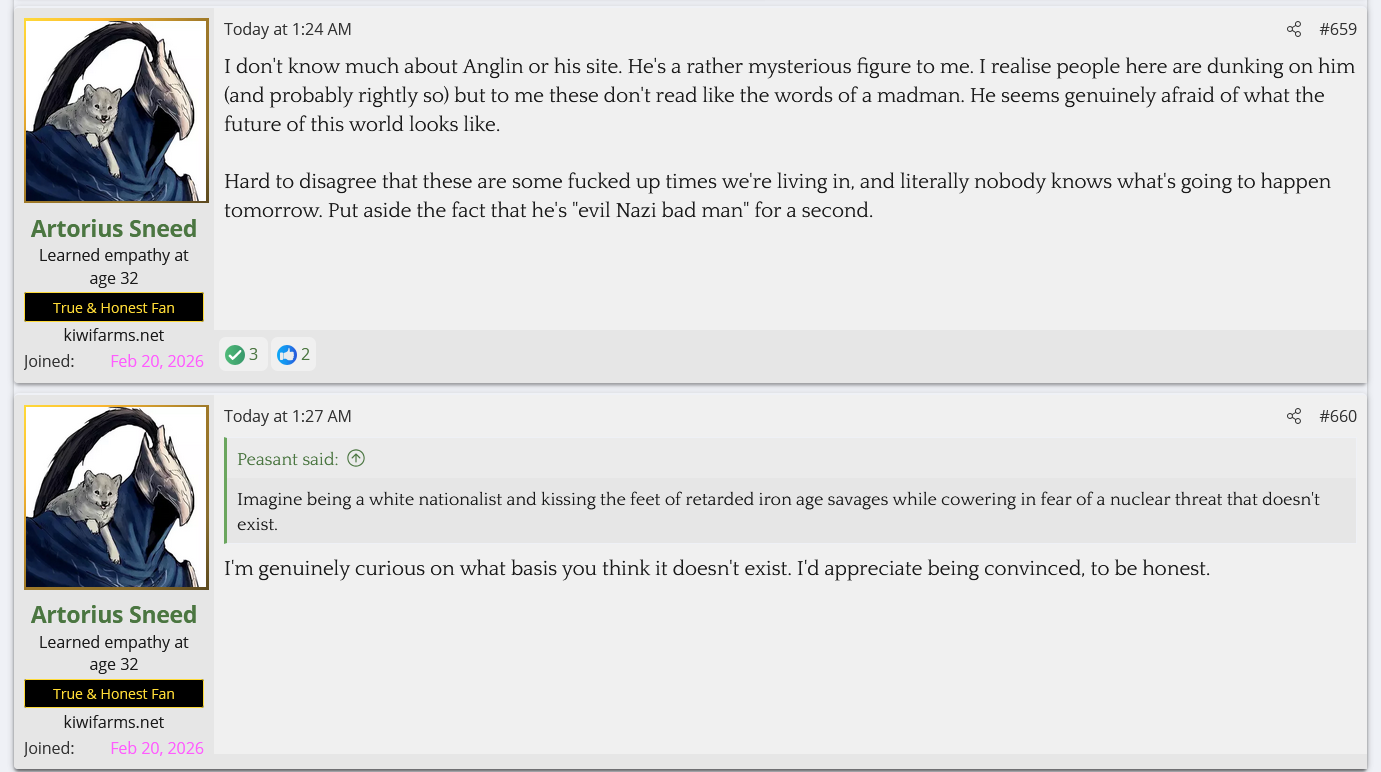The height and width of the screenshot is (772, 1381).
Task: Expand the quoted Peasant message text
Action: [778, 510]
